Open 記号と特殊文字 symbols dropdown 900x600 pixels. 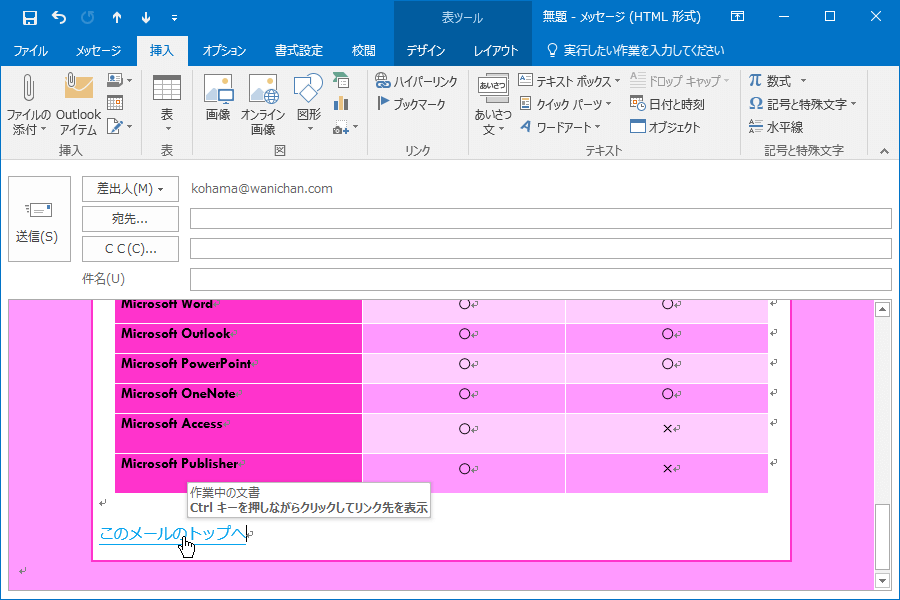[802, 104]
